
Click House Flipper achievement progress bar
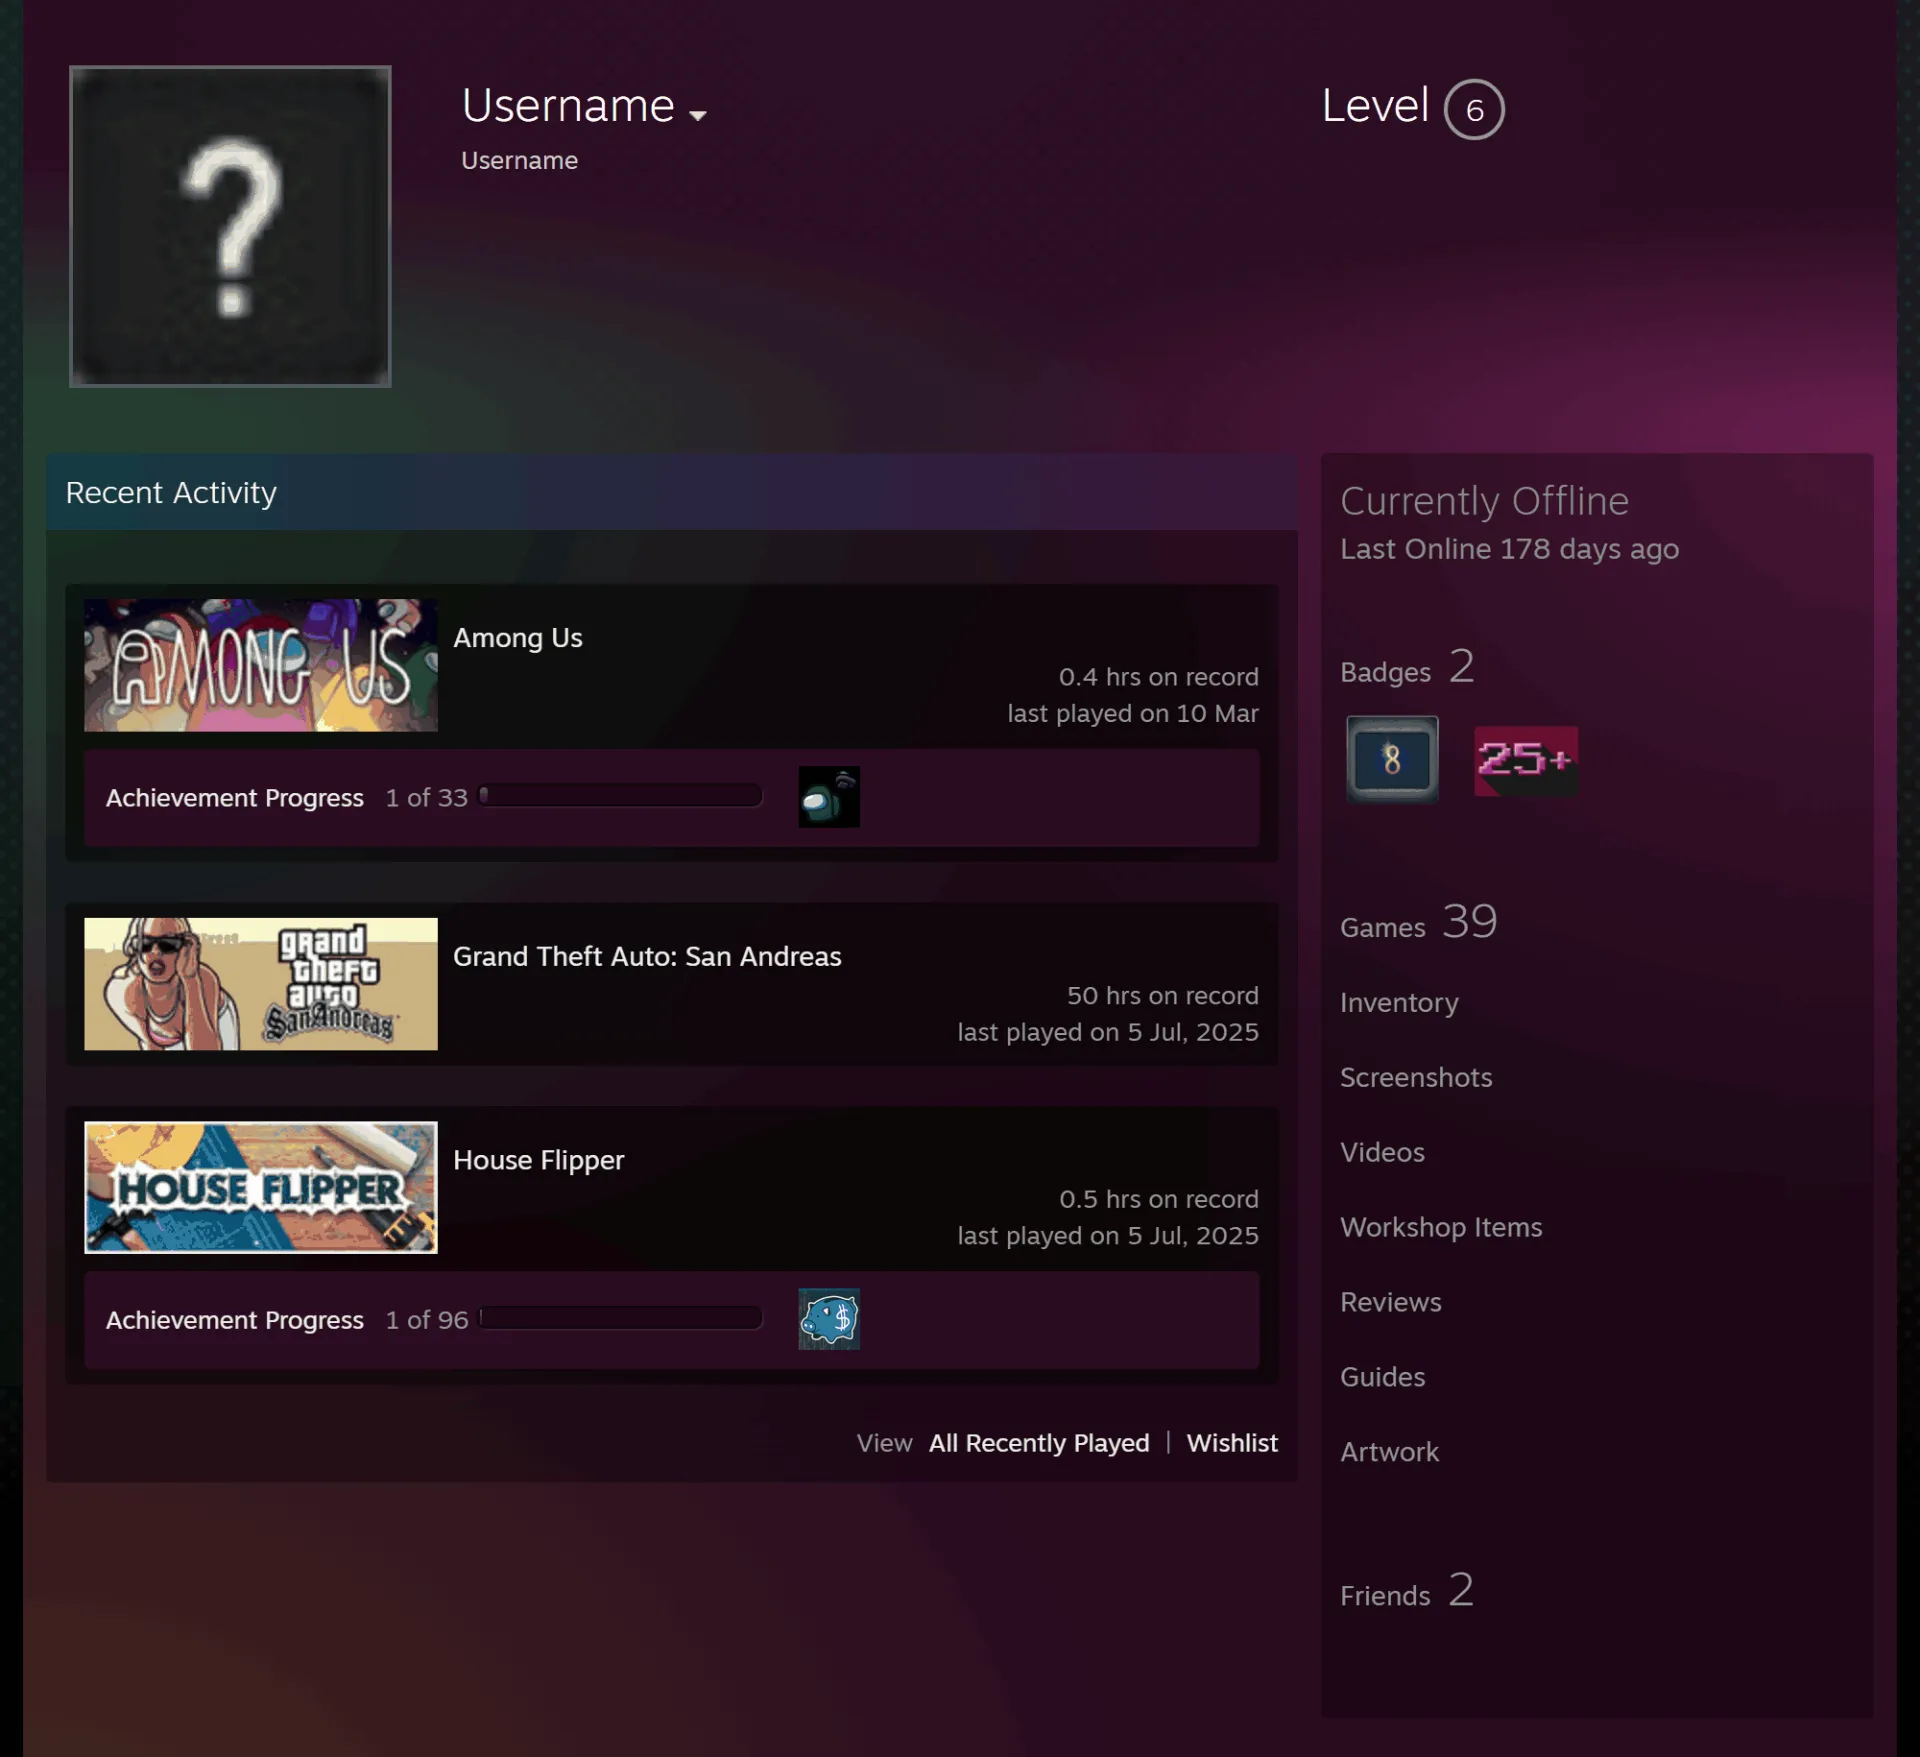[621, 1318]
